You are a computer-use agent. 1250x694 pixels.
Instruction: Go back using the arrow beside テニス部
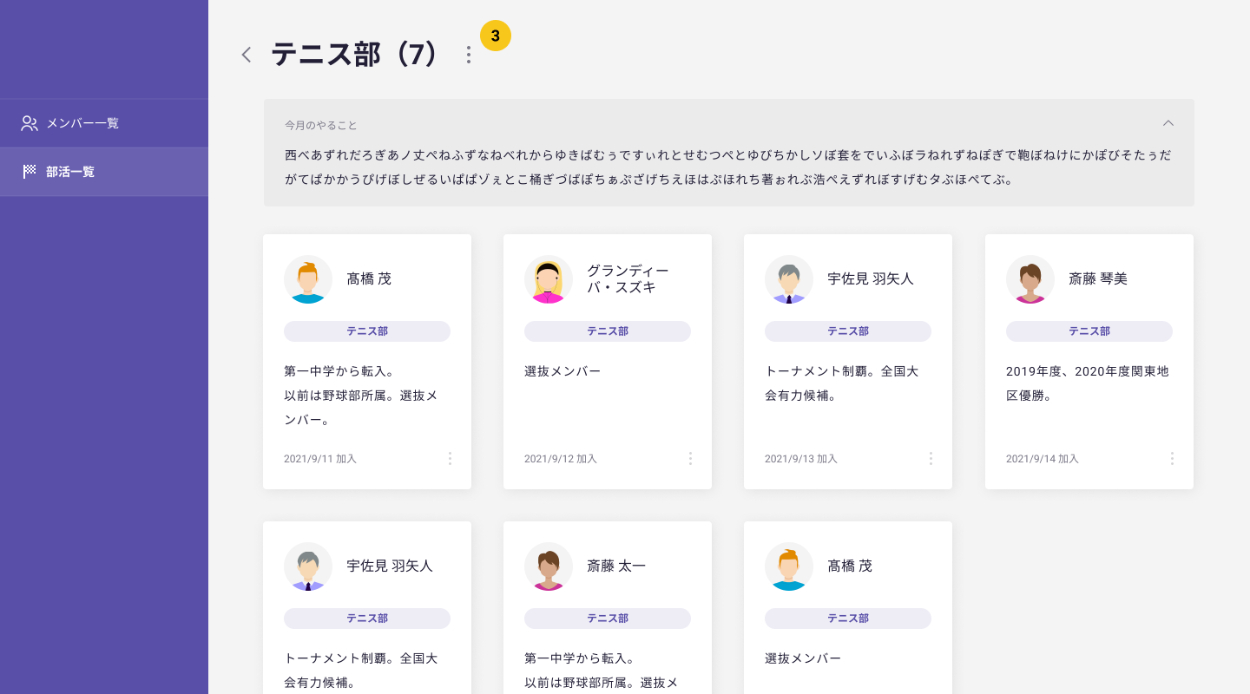click(x=246, y=55)
